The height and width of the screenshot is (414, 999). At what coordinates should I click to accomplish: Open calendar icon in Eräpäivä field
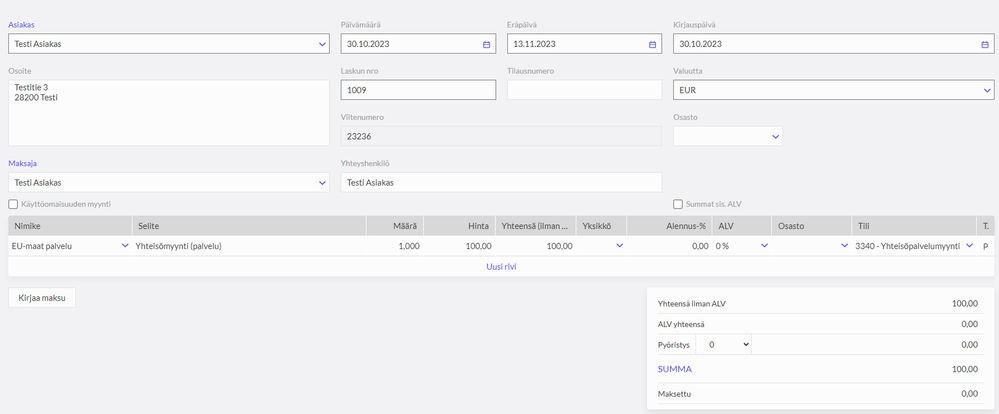tap(652, 45)
